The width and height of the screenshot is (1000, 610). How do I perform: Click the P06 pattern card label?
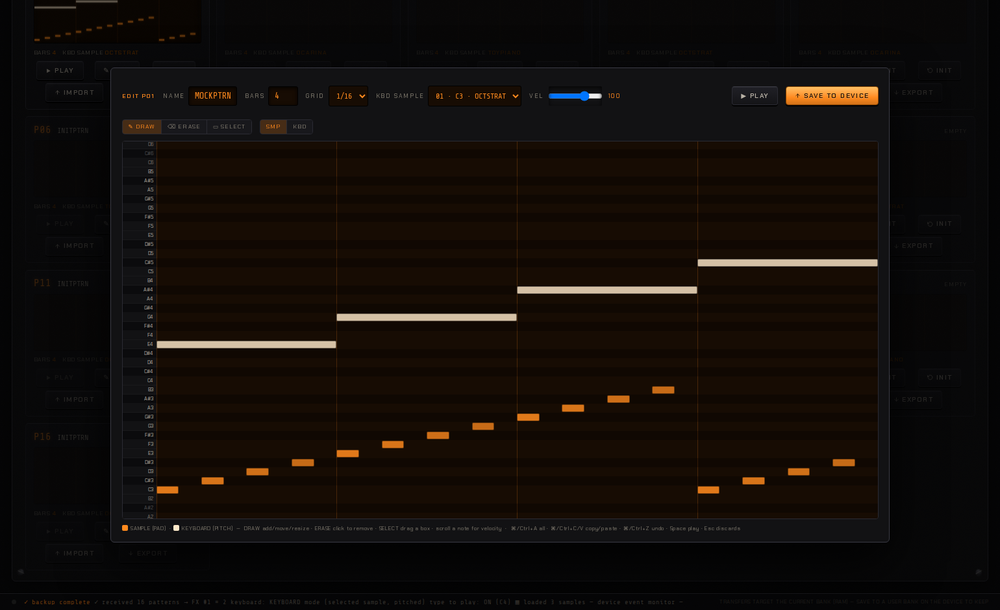pos(42,130)
